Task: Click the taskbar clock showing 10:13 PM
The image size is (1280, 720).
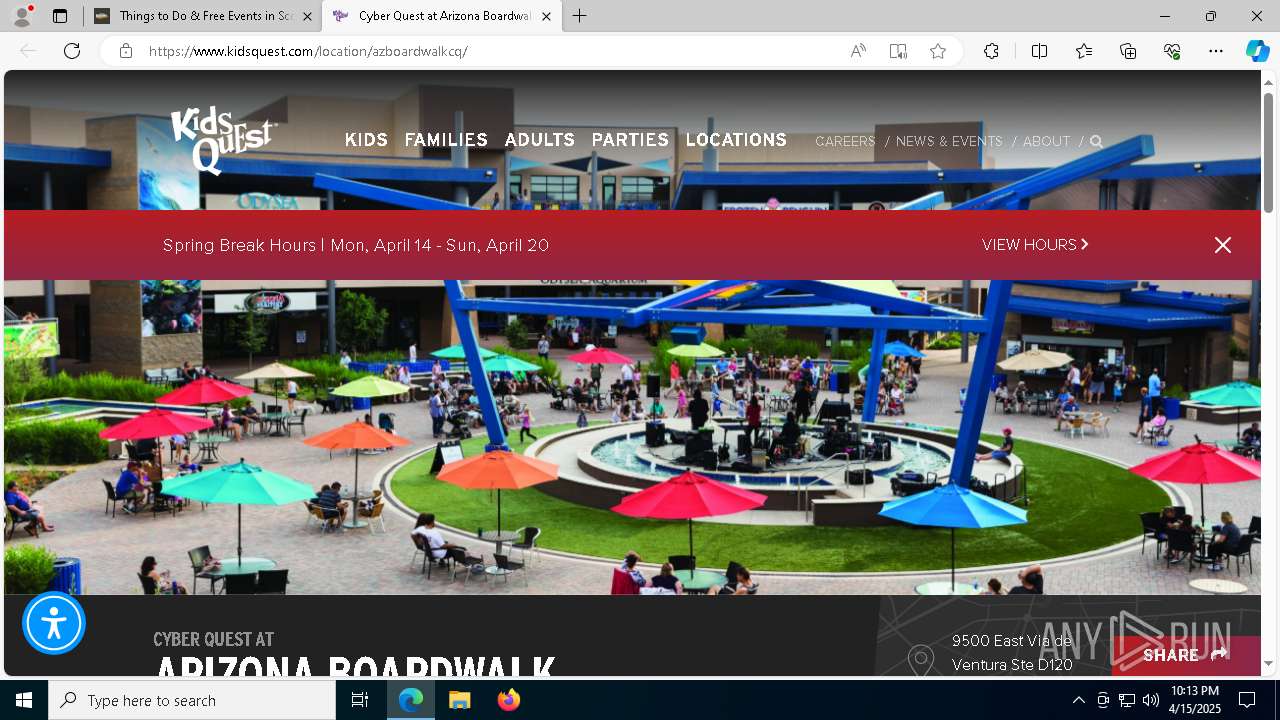Action: pos(1194,700)
